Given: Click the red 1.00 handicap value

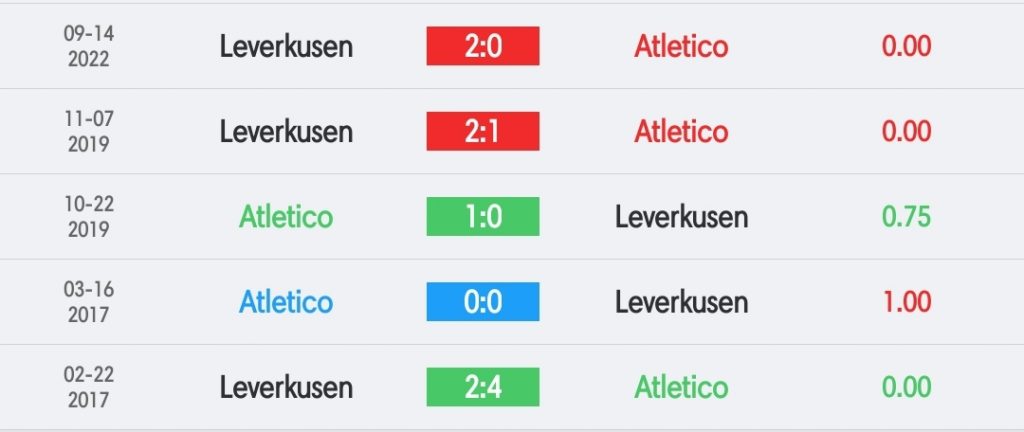Looking at the screenshot, I should pos(906,302).
